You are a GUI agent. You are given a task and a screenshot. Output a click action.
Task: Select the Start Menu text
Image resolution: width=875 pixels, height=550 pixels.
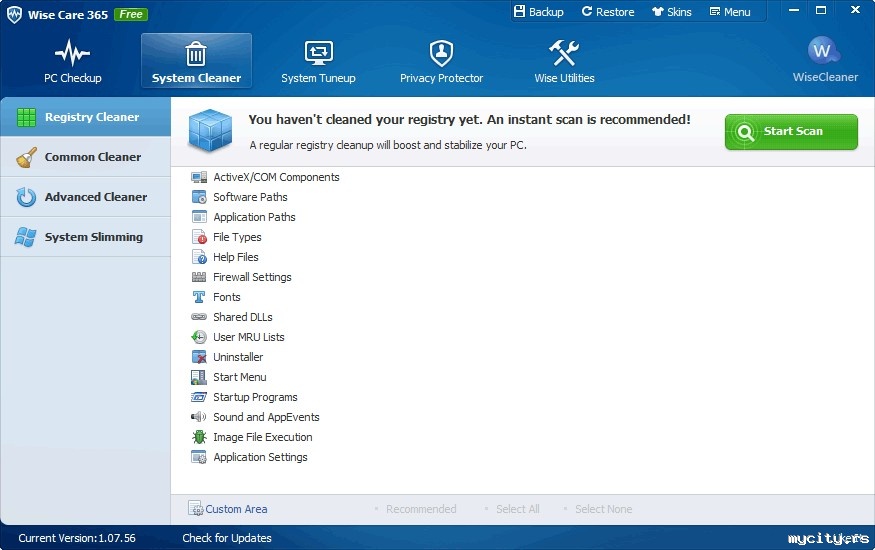coord(239,377)
